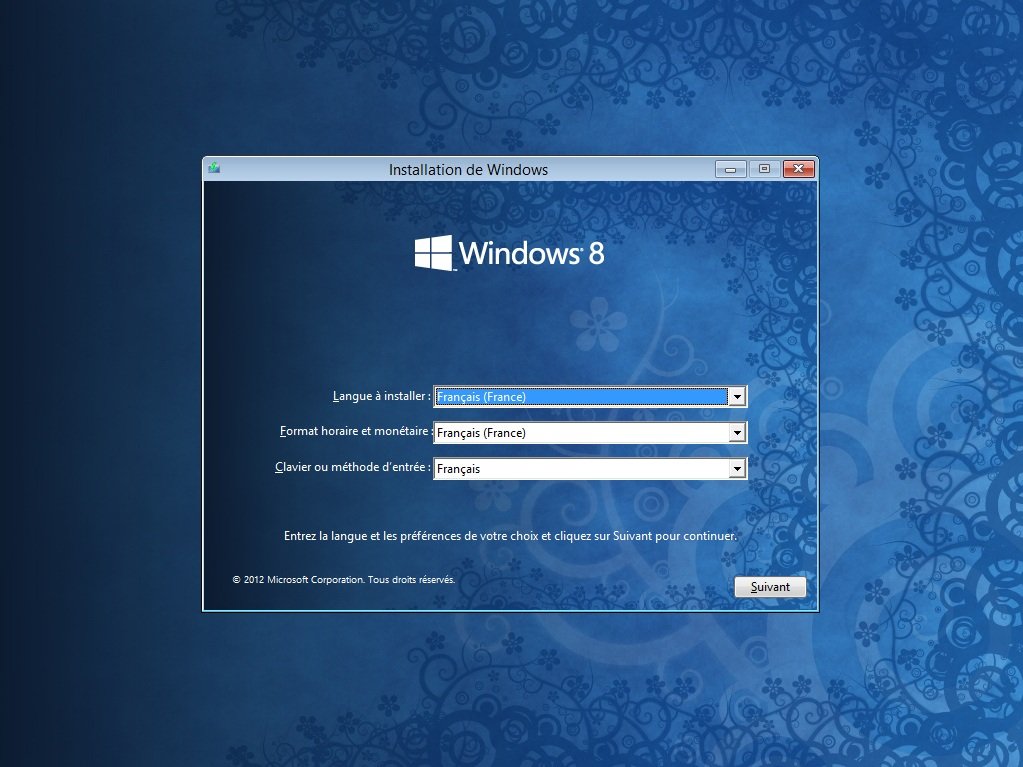Click the Format horaire et monétaire label
The image size is (1023, 767).
tap(355, 431)
